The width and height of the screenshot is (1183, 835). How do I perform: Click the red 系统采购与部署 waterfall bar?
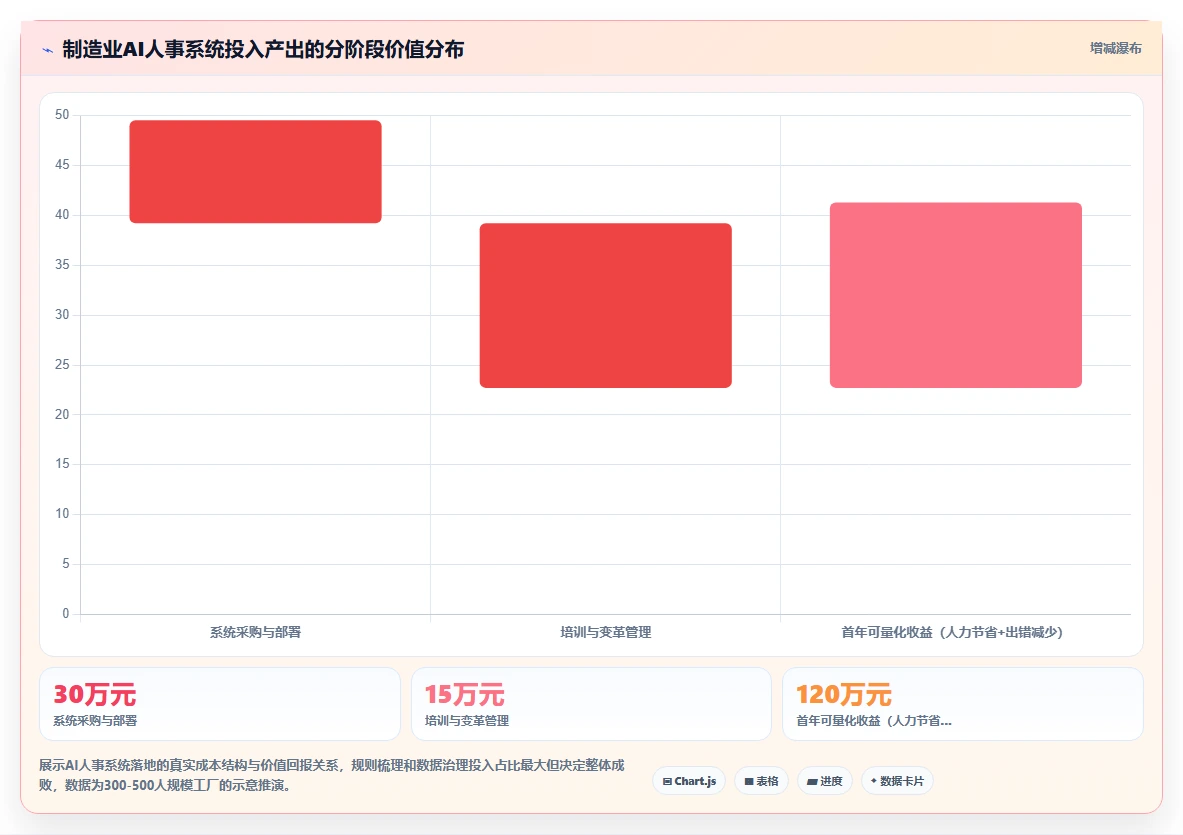pyautogui.click(x=256, y=171)
